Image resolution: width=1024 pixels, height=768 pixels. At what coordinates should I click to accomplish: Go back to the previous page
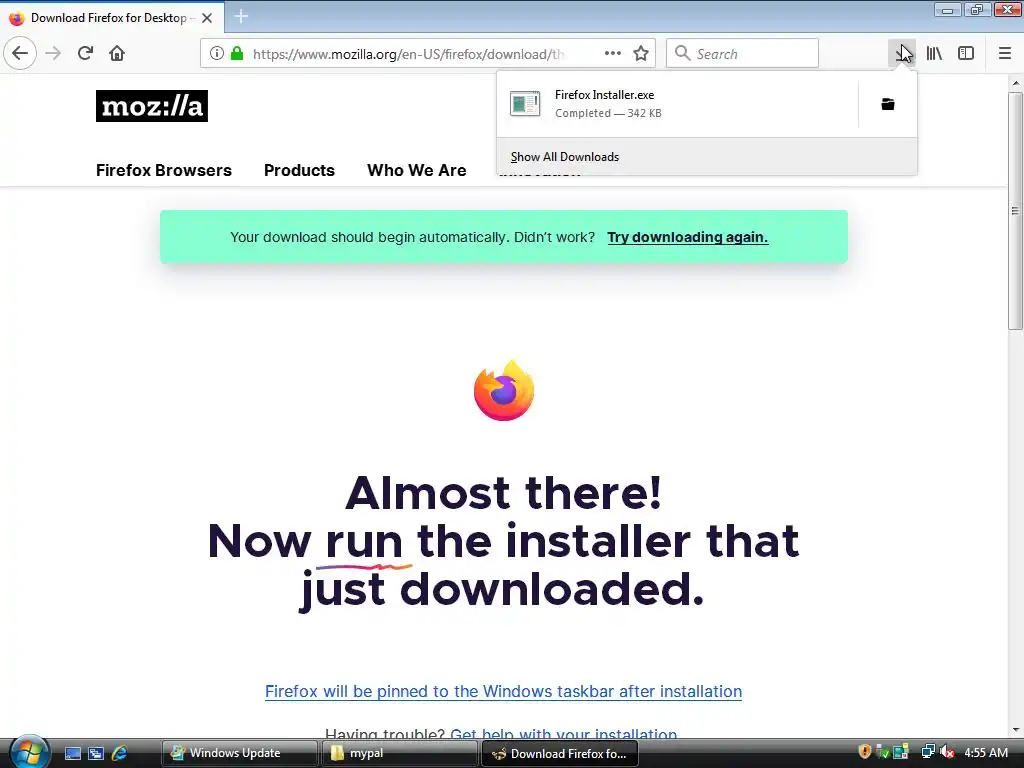pyautogui.click(x=20, y=53)
